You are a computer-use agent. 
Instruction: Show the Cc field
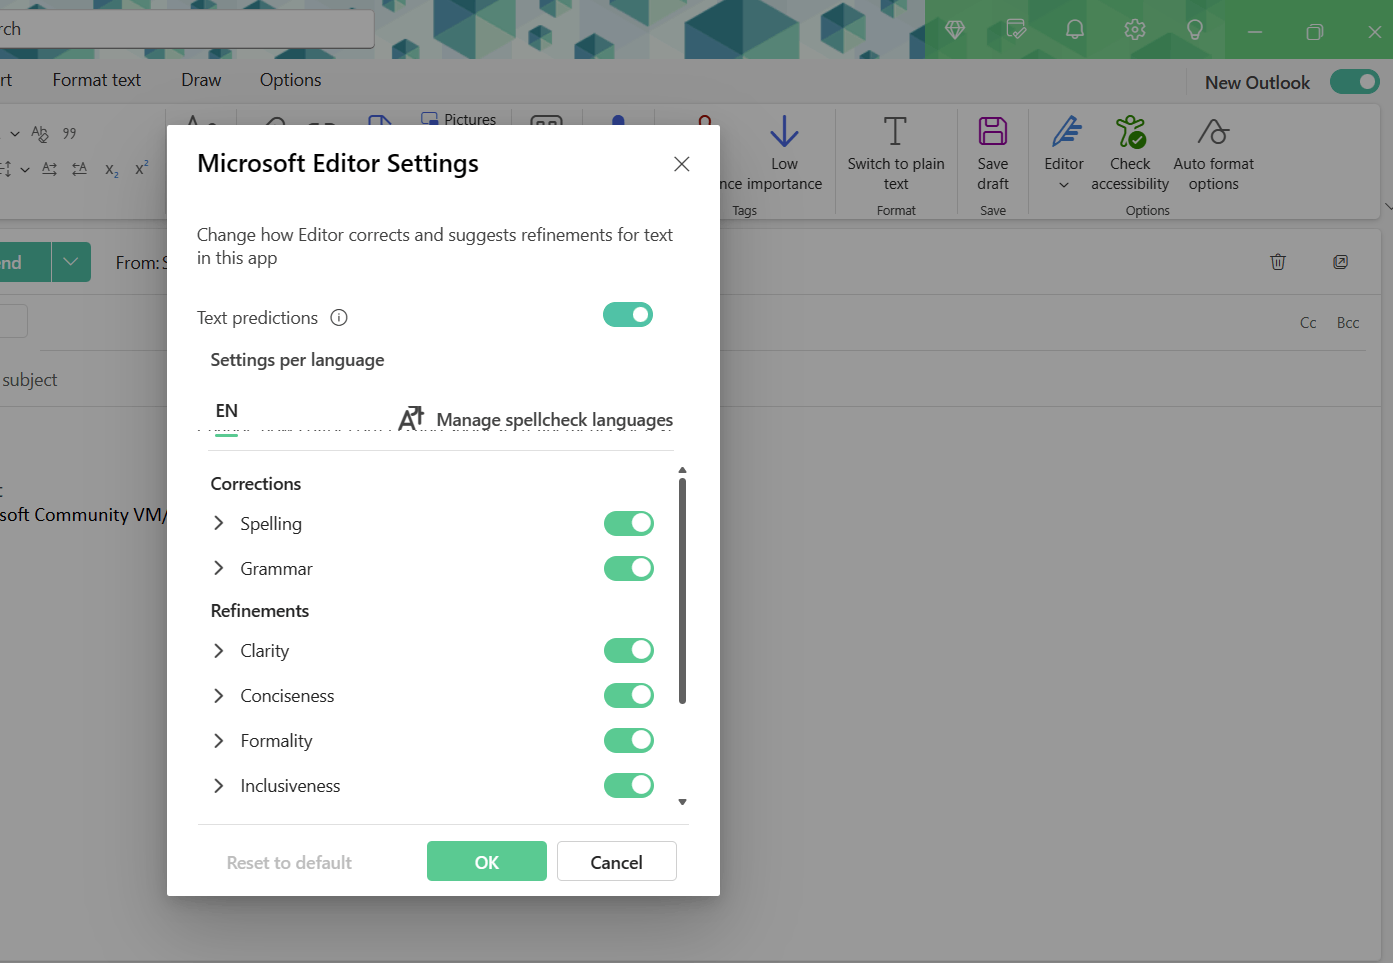click(x=1308, y=323)
